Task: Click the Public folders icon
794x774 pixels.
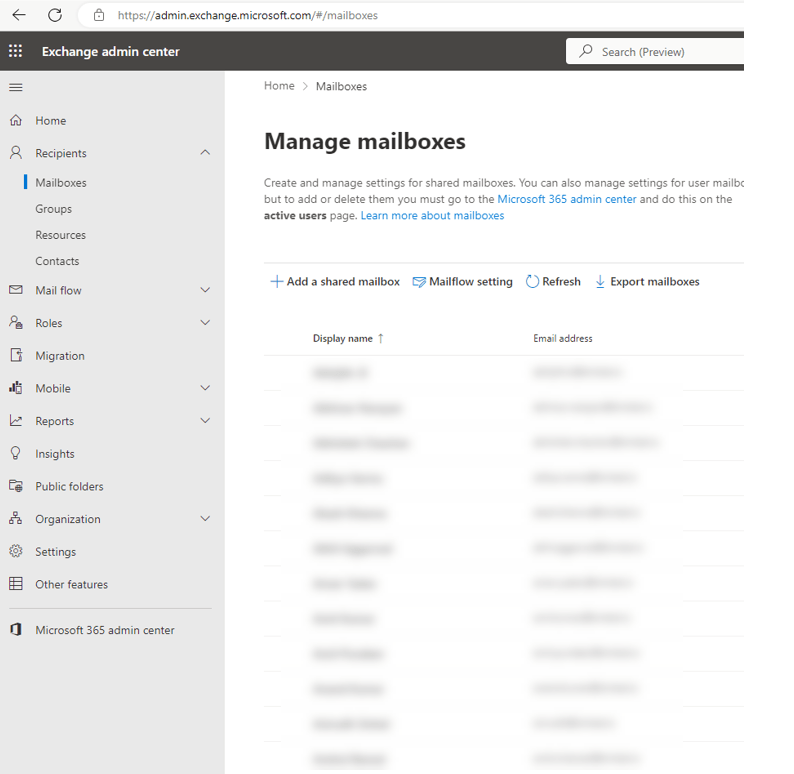Action: click(15, 486)
